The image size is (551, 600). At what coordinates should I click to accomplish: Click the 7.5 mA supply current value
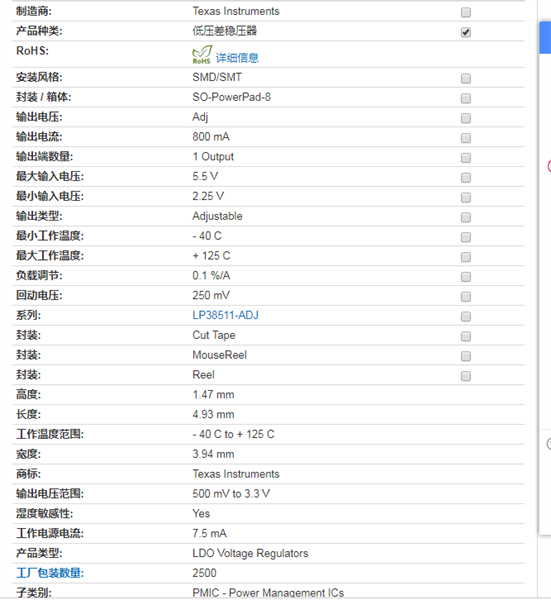click(x=209, y=533)
